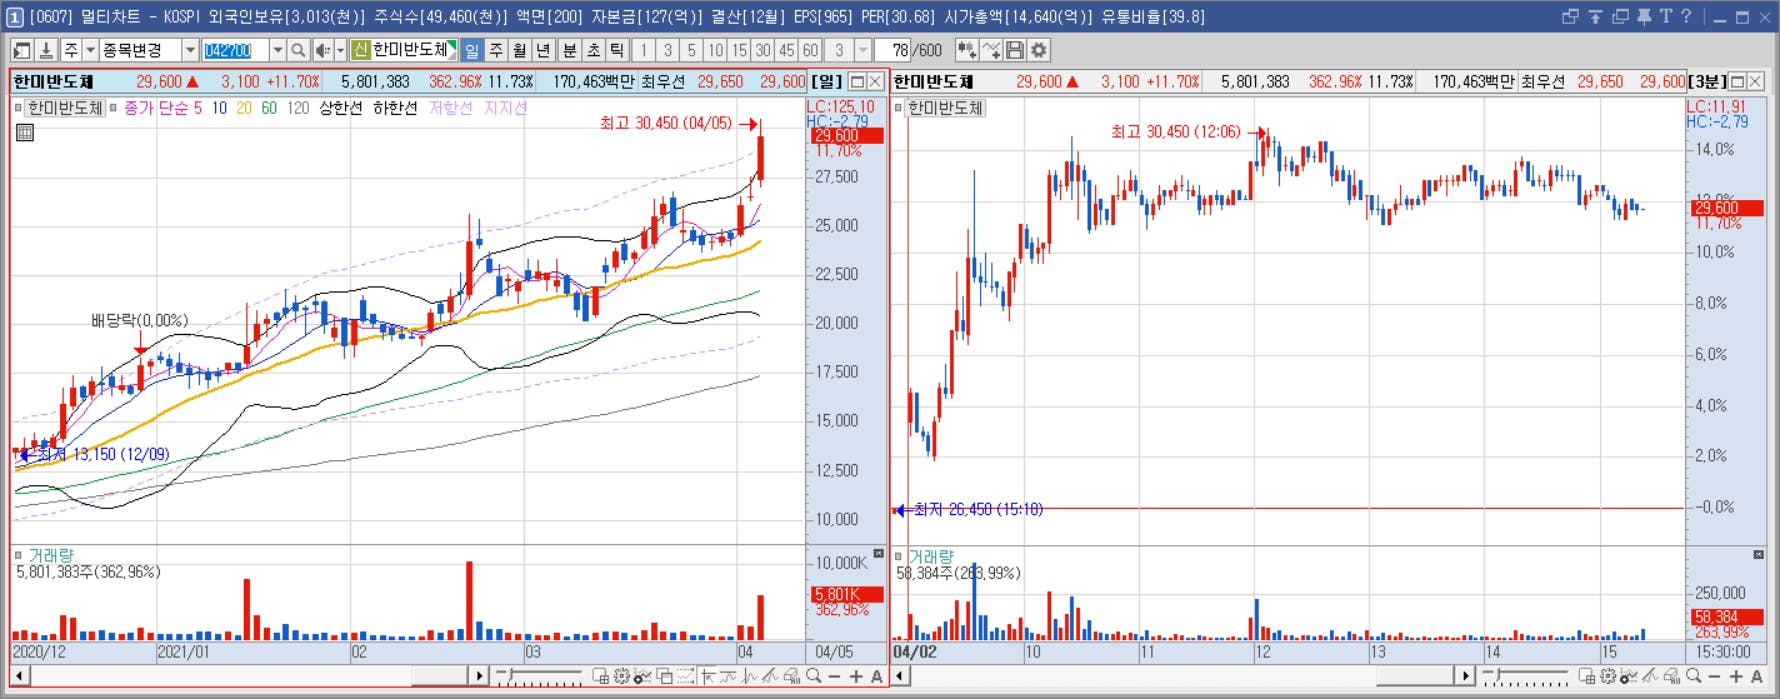Click the zoom-in plus icon under daily chart

(x=856, y=677)
